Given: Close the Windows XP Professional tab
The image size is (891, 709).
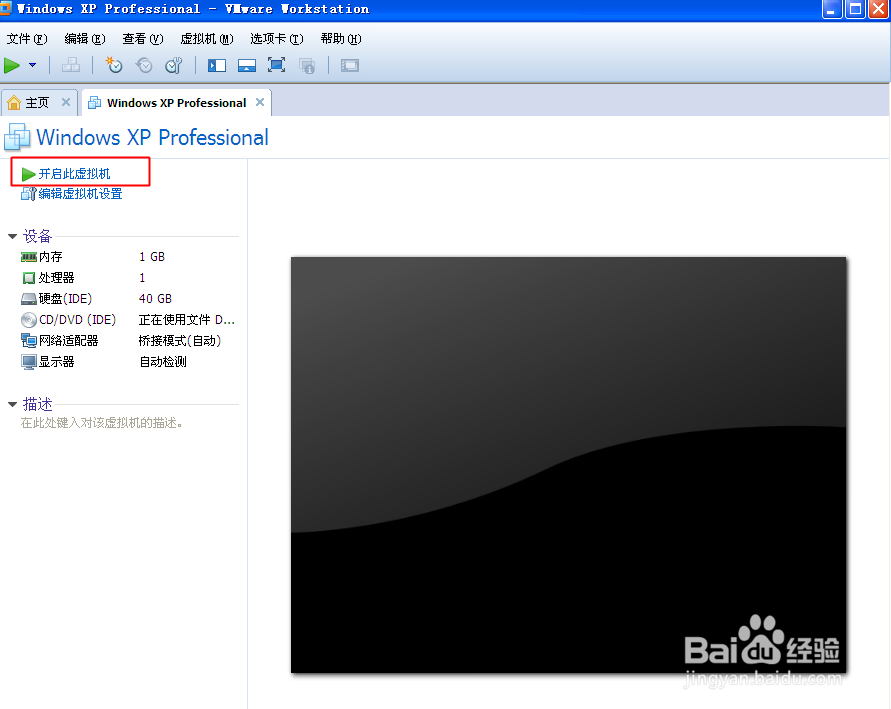Looking at the screenshot, I should click(x=260, y=102).
